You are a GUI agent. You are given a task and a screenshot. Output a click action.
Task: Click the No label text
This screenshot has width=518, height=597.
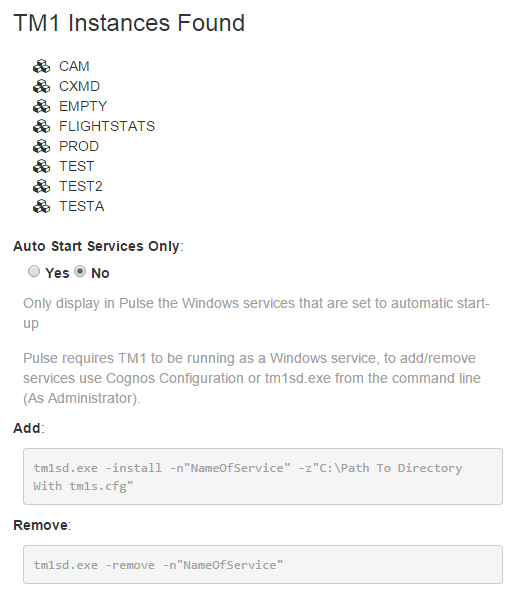coord(100,273)
